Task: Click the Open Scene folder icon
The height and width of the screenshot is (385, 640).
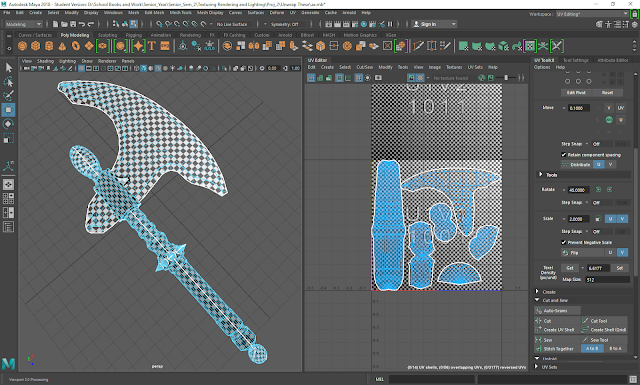Action: pos(64,24)
